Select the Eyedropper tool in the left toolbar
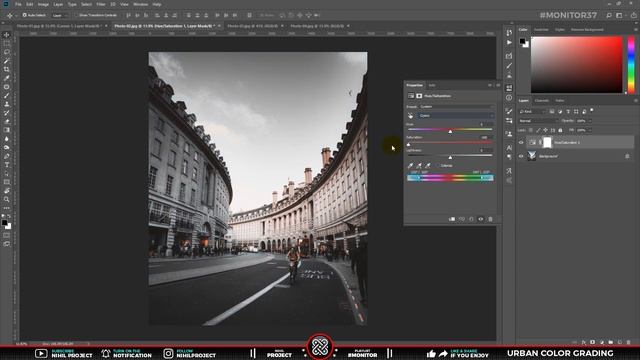Screen dimensions: 640x360 7,78
